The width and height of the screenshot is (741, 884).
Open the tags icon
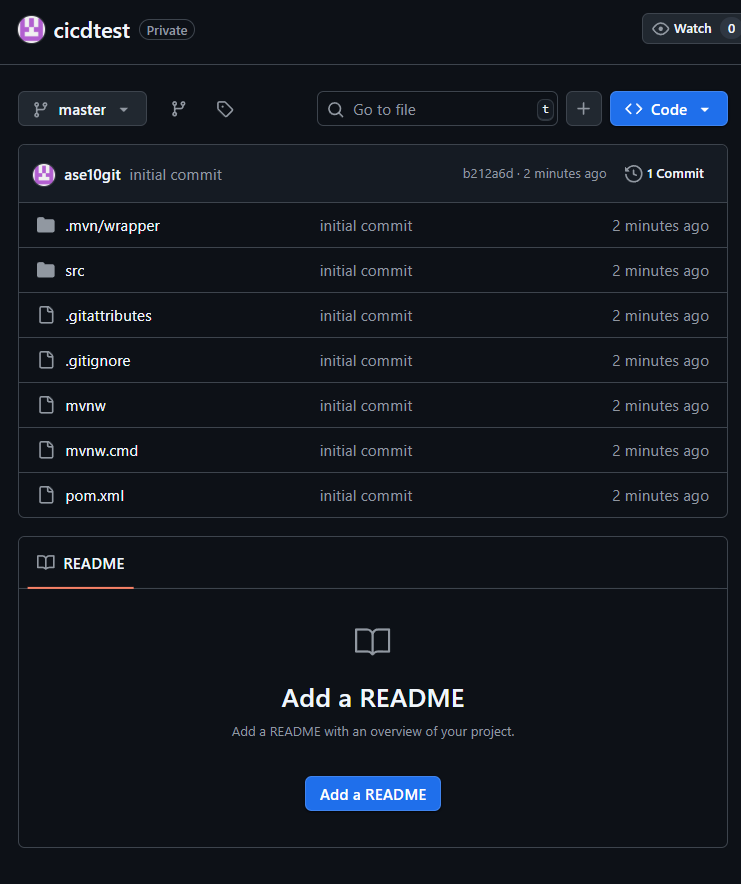[x=225, y=109]
